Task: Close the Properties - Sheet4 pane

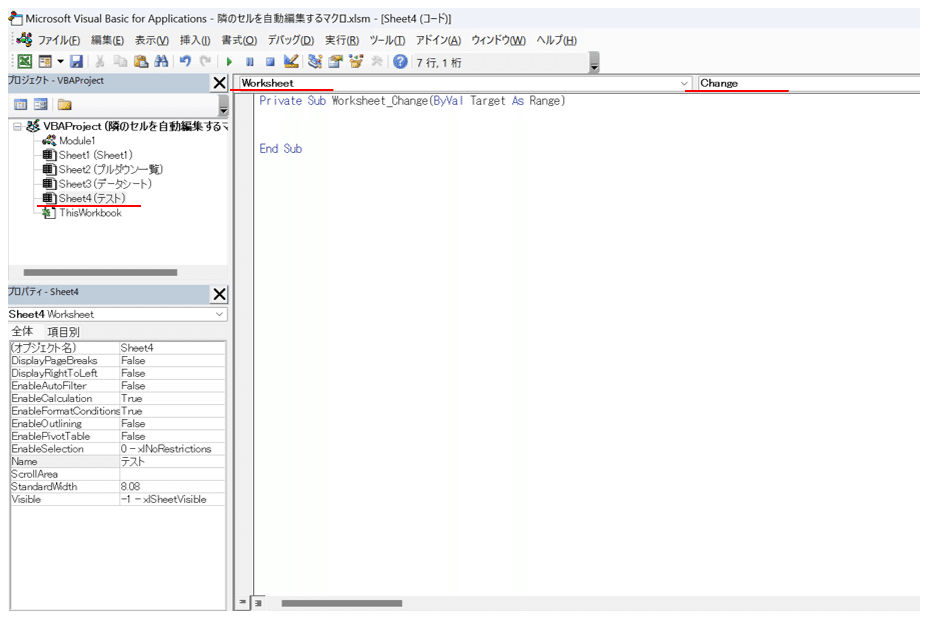Action: [219, 294]
